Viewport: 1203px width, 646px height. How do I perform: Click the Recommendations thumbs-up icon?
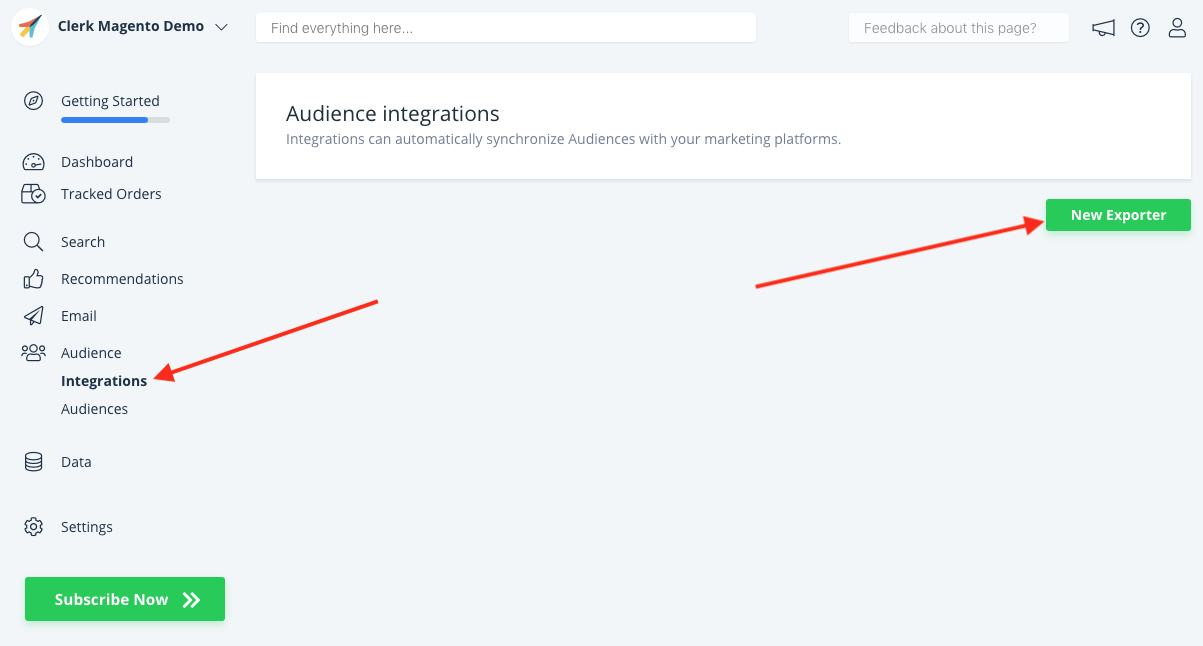[34, 279]
